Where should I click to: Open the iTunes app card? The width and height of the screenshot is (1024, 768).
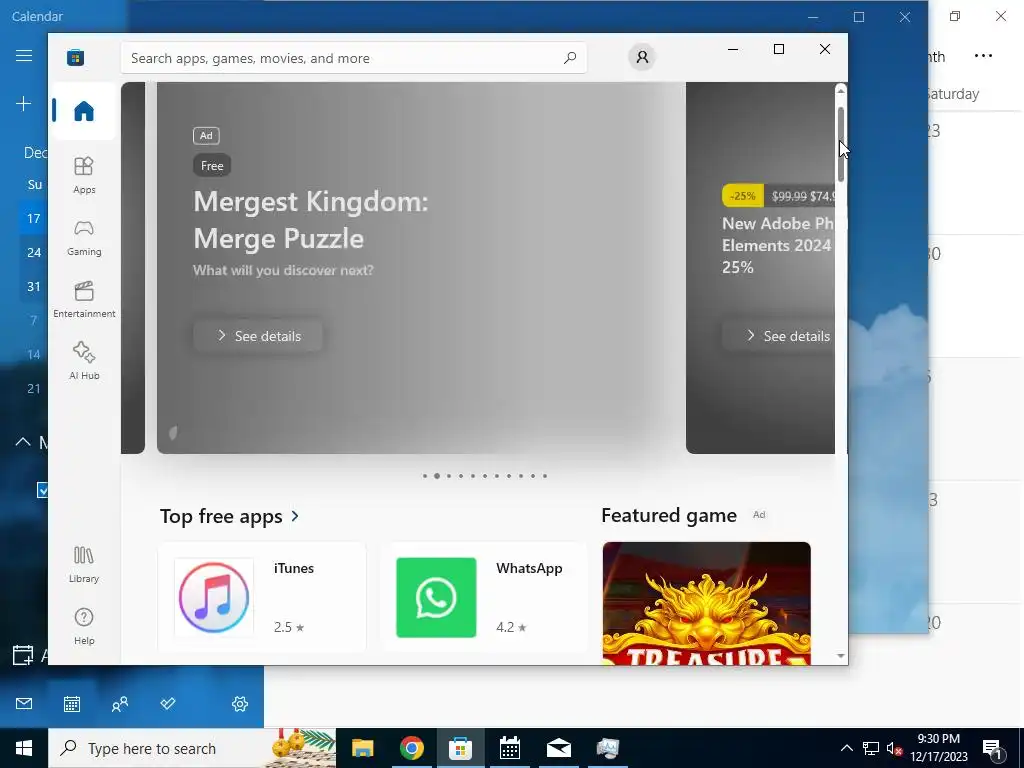click(x=262, y=597)
